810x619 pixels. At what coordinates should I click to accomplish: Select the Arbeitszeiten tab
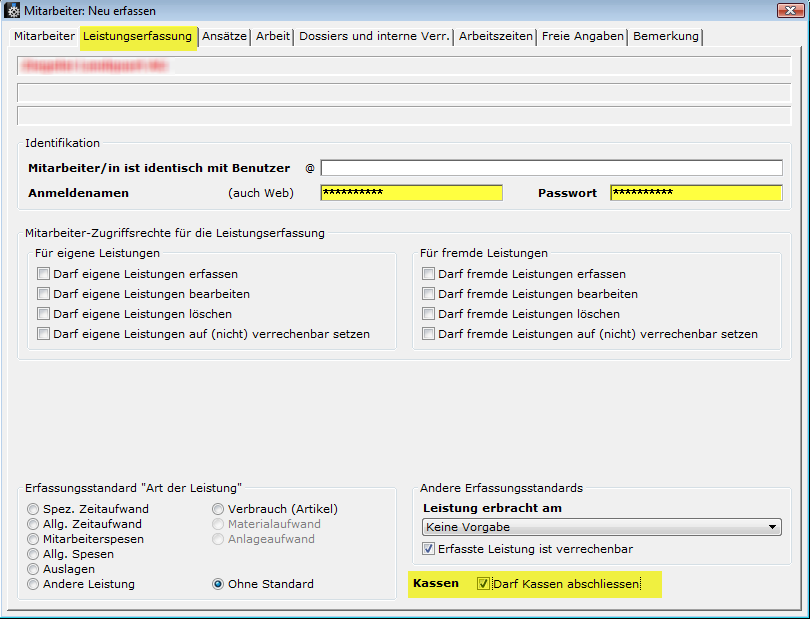point(496,36)
